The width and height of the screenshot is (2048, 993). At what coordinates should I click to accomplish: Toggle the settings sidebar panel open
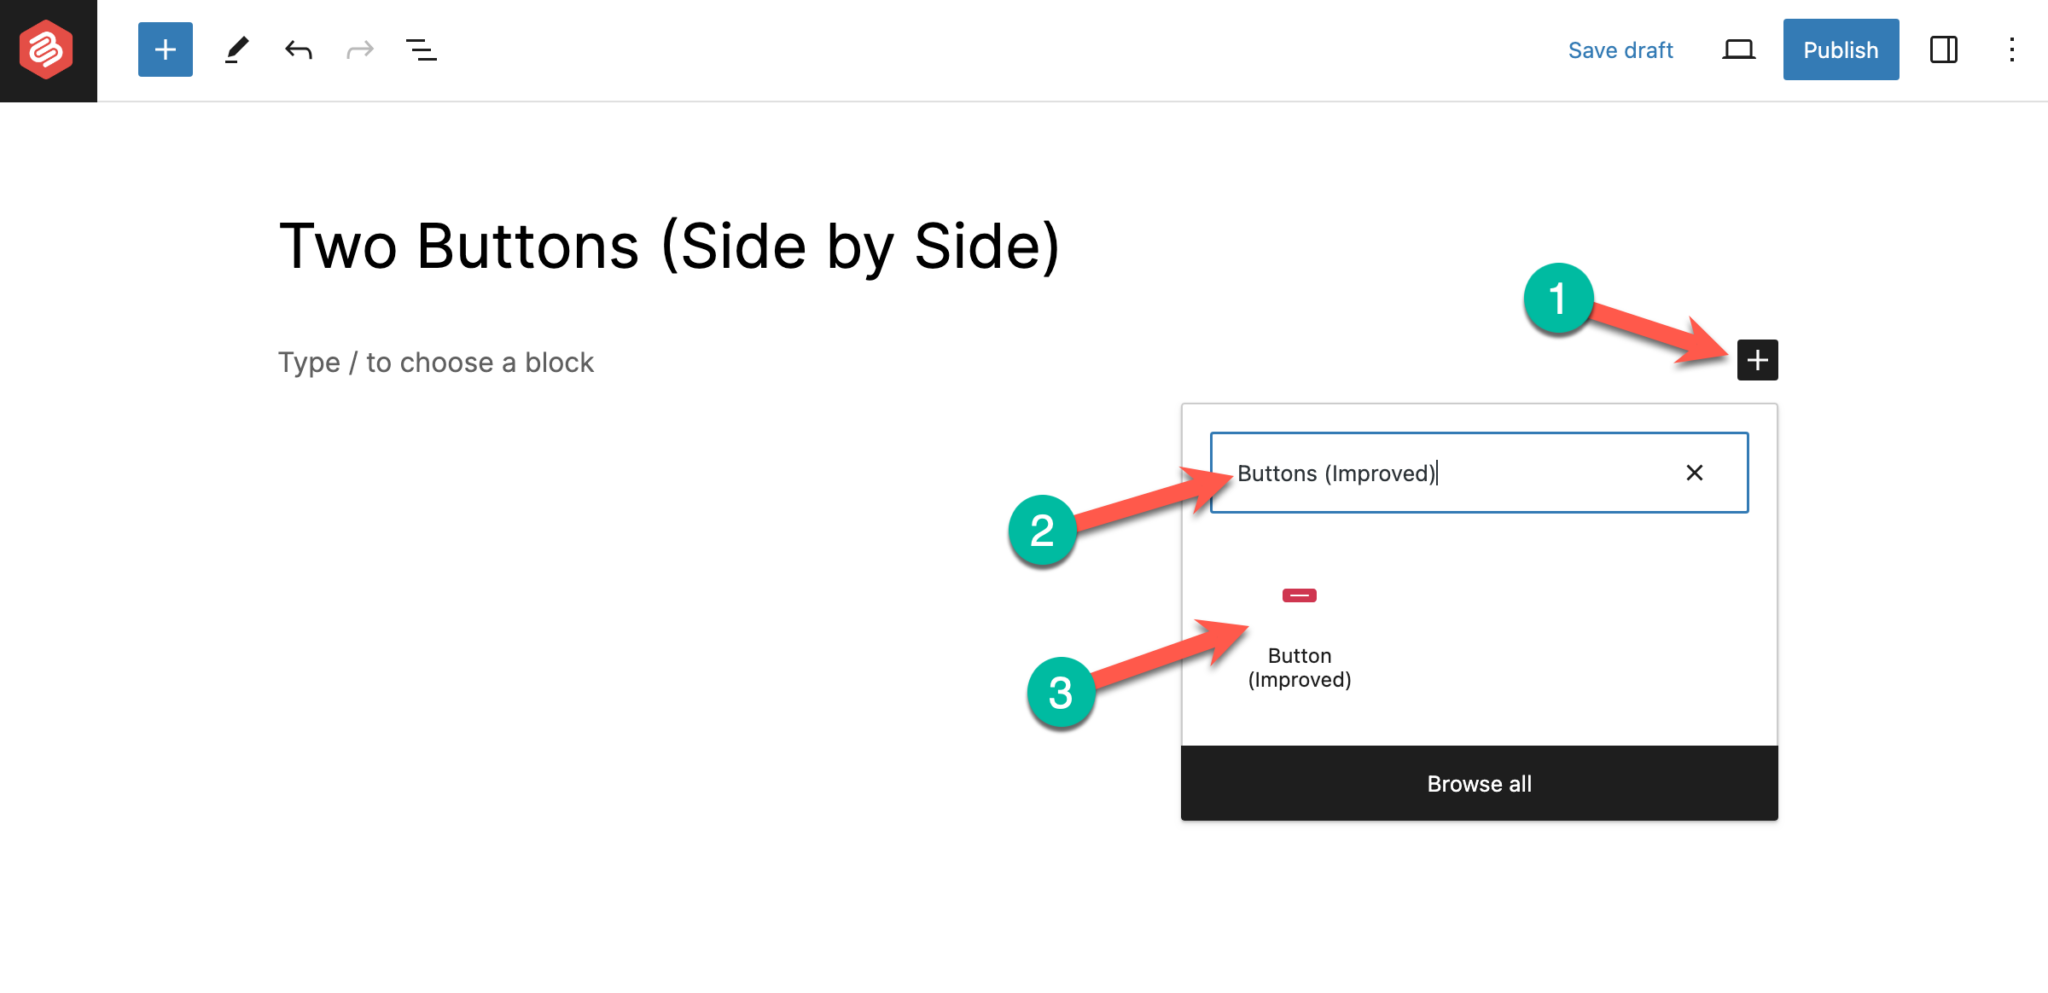click(x=1943, y=49)
